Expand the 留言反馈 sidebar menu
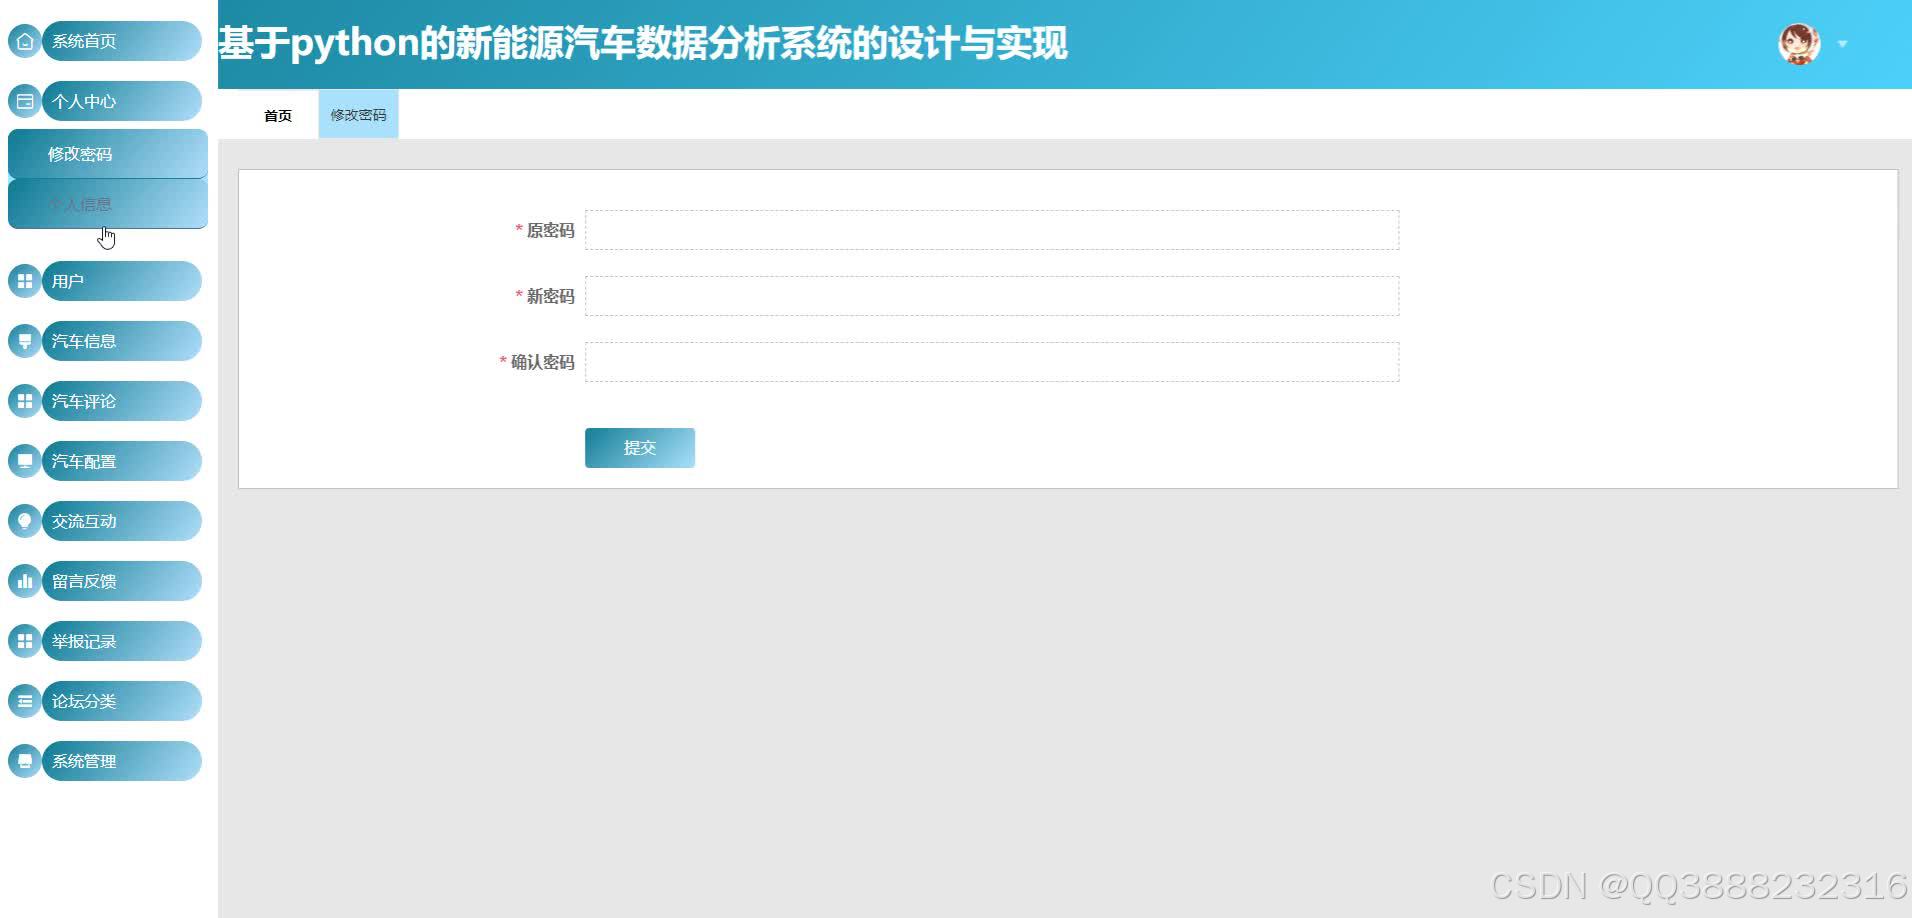The height and width of the screenshot is (918, 1912). [122, 581]
